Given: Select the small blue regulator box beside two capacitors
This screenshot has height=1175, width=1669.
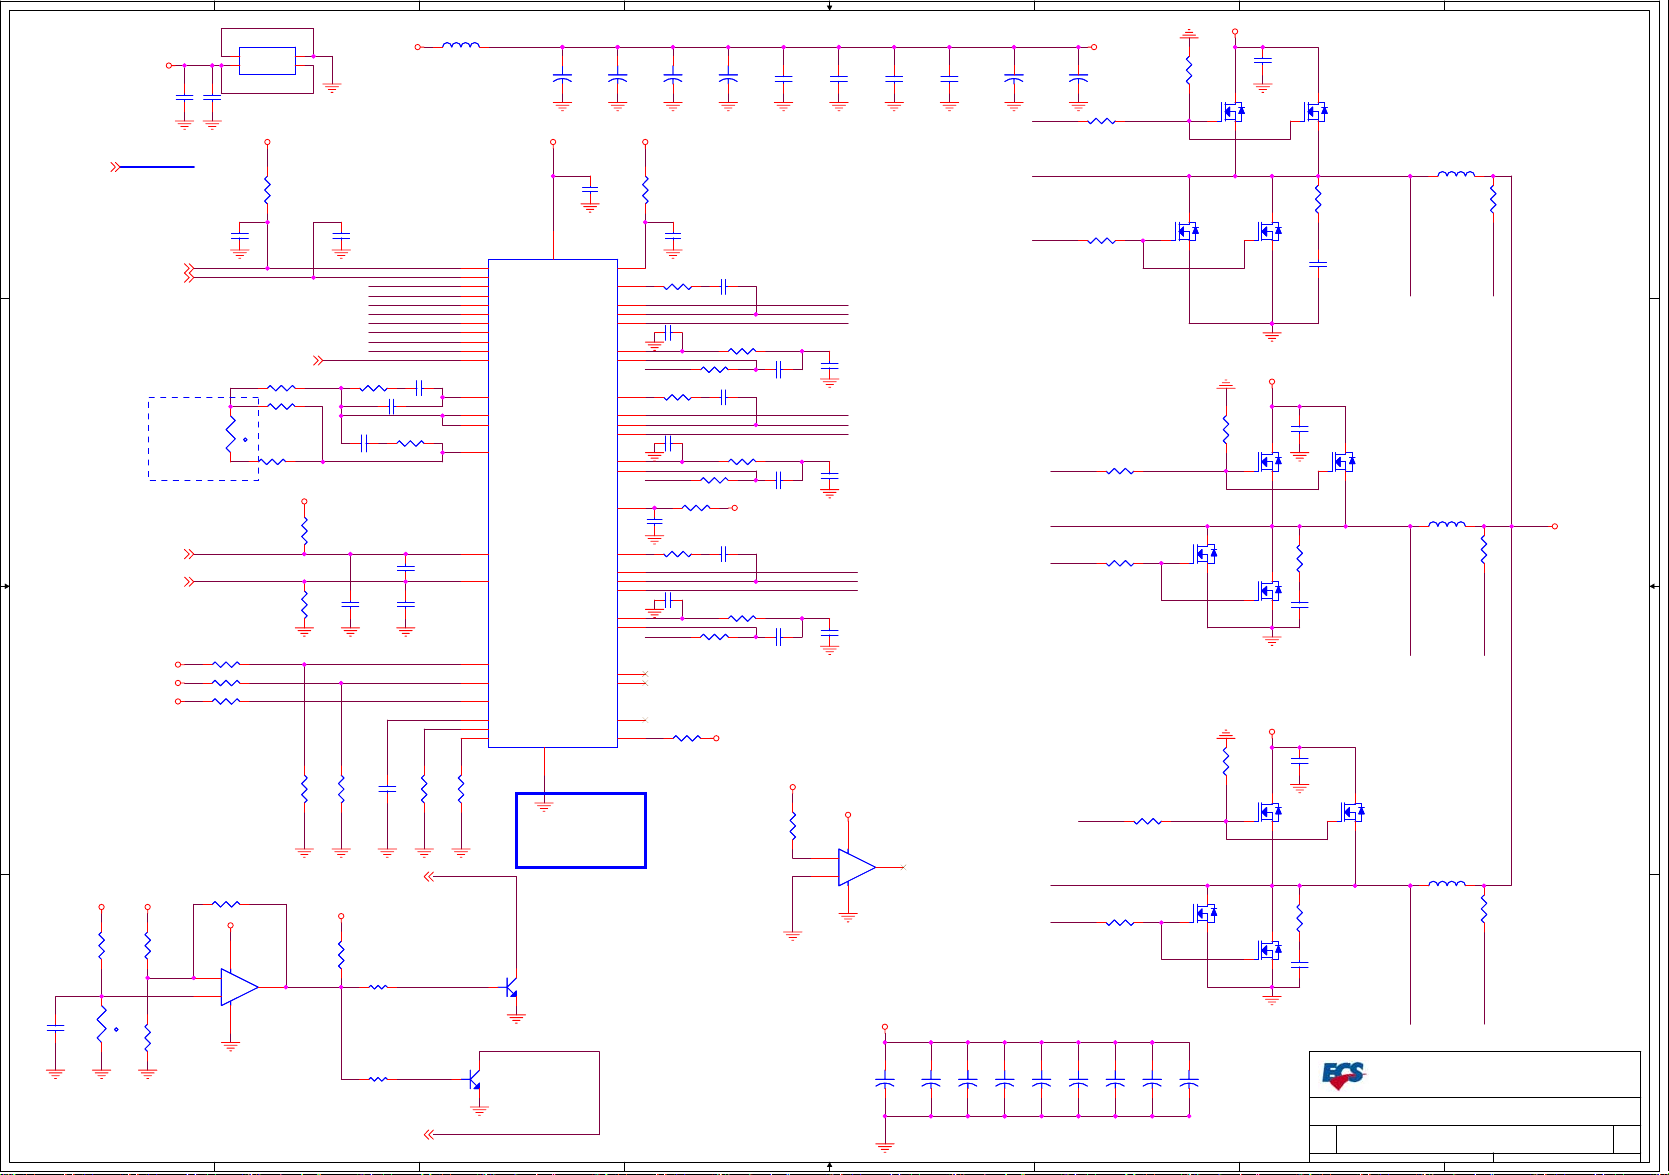Looking at the screenshot, I should [267, 61].
